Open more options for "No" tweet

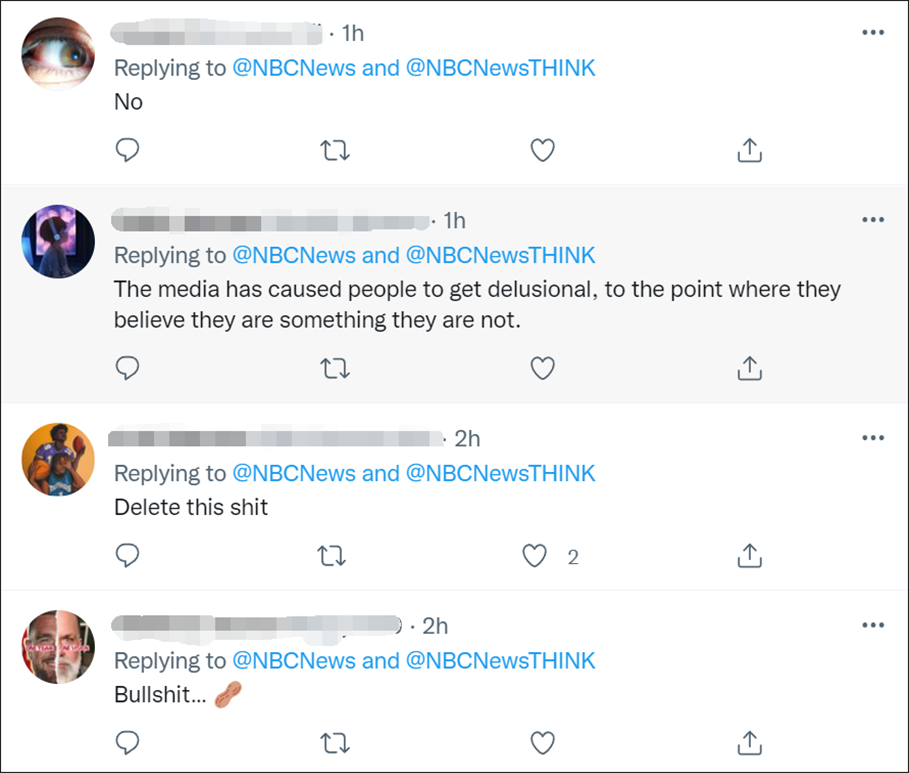873,33
